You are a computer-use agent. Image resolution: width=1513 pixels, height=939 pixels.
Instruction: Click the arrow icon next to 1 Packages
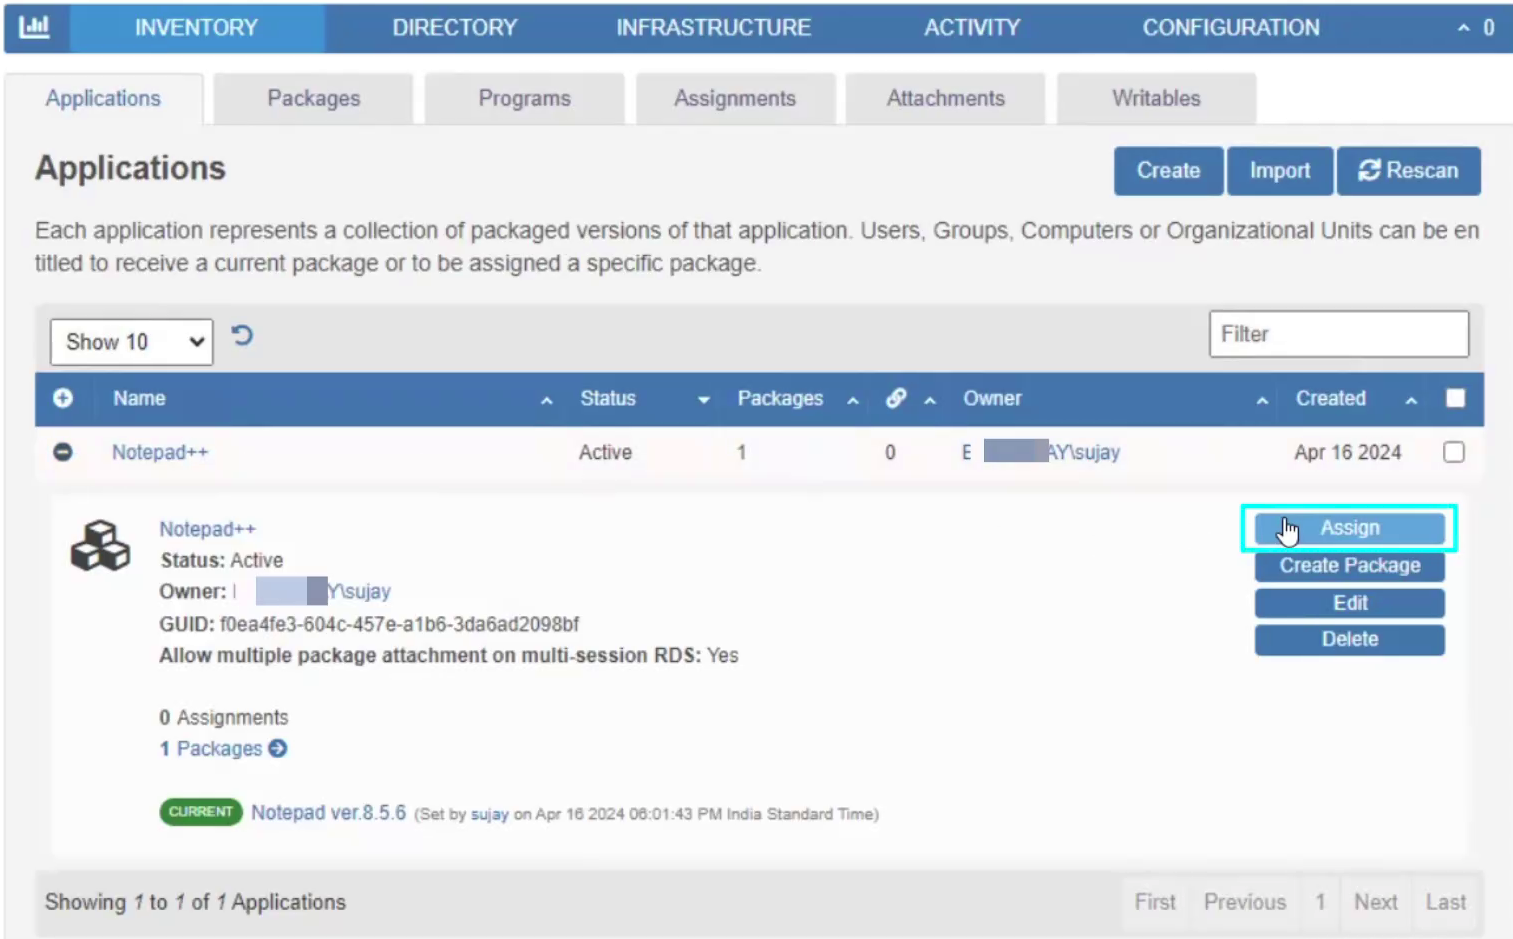pos(278,748)
